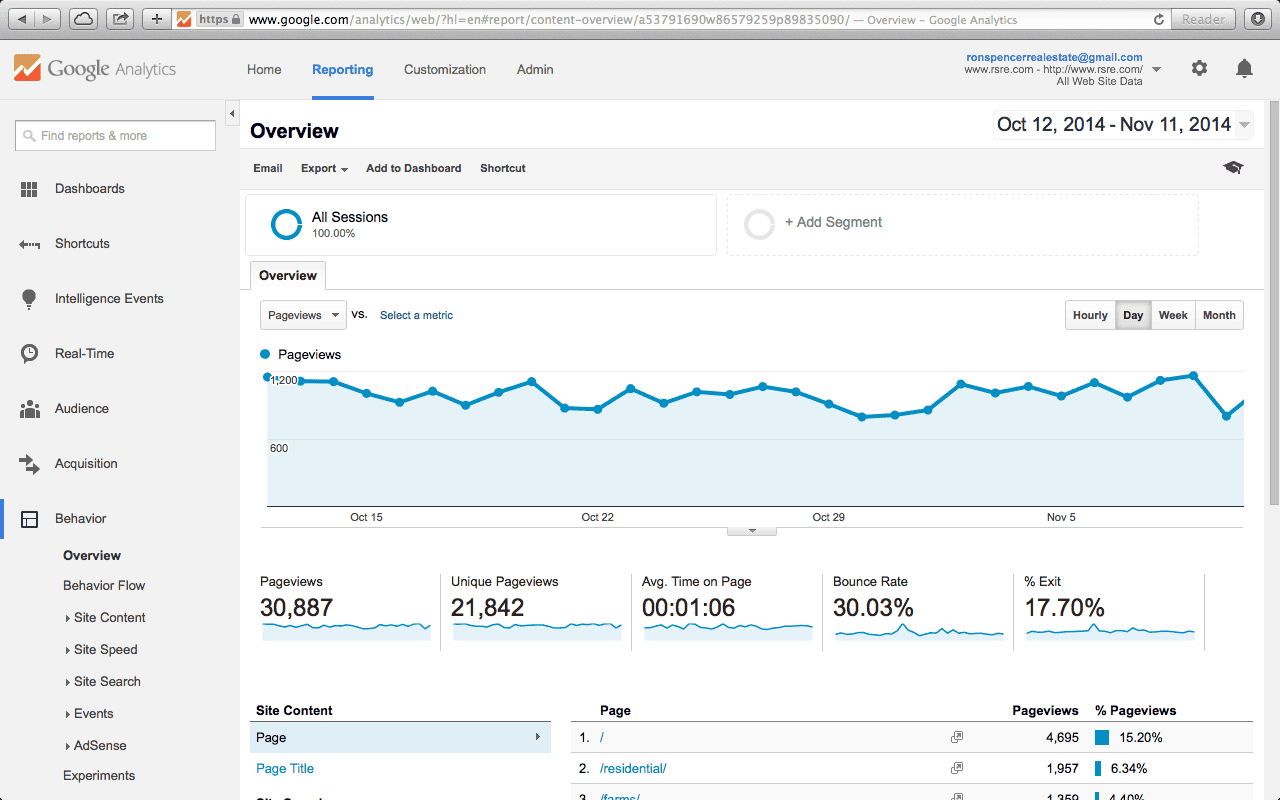Collapse the sidebar with the arrow handle
Viewport: 1280px width, 800px height.
pos(232,112)
